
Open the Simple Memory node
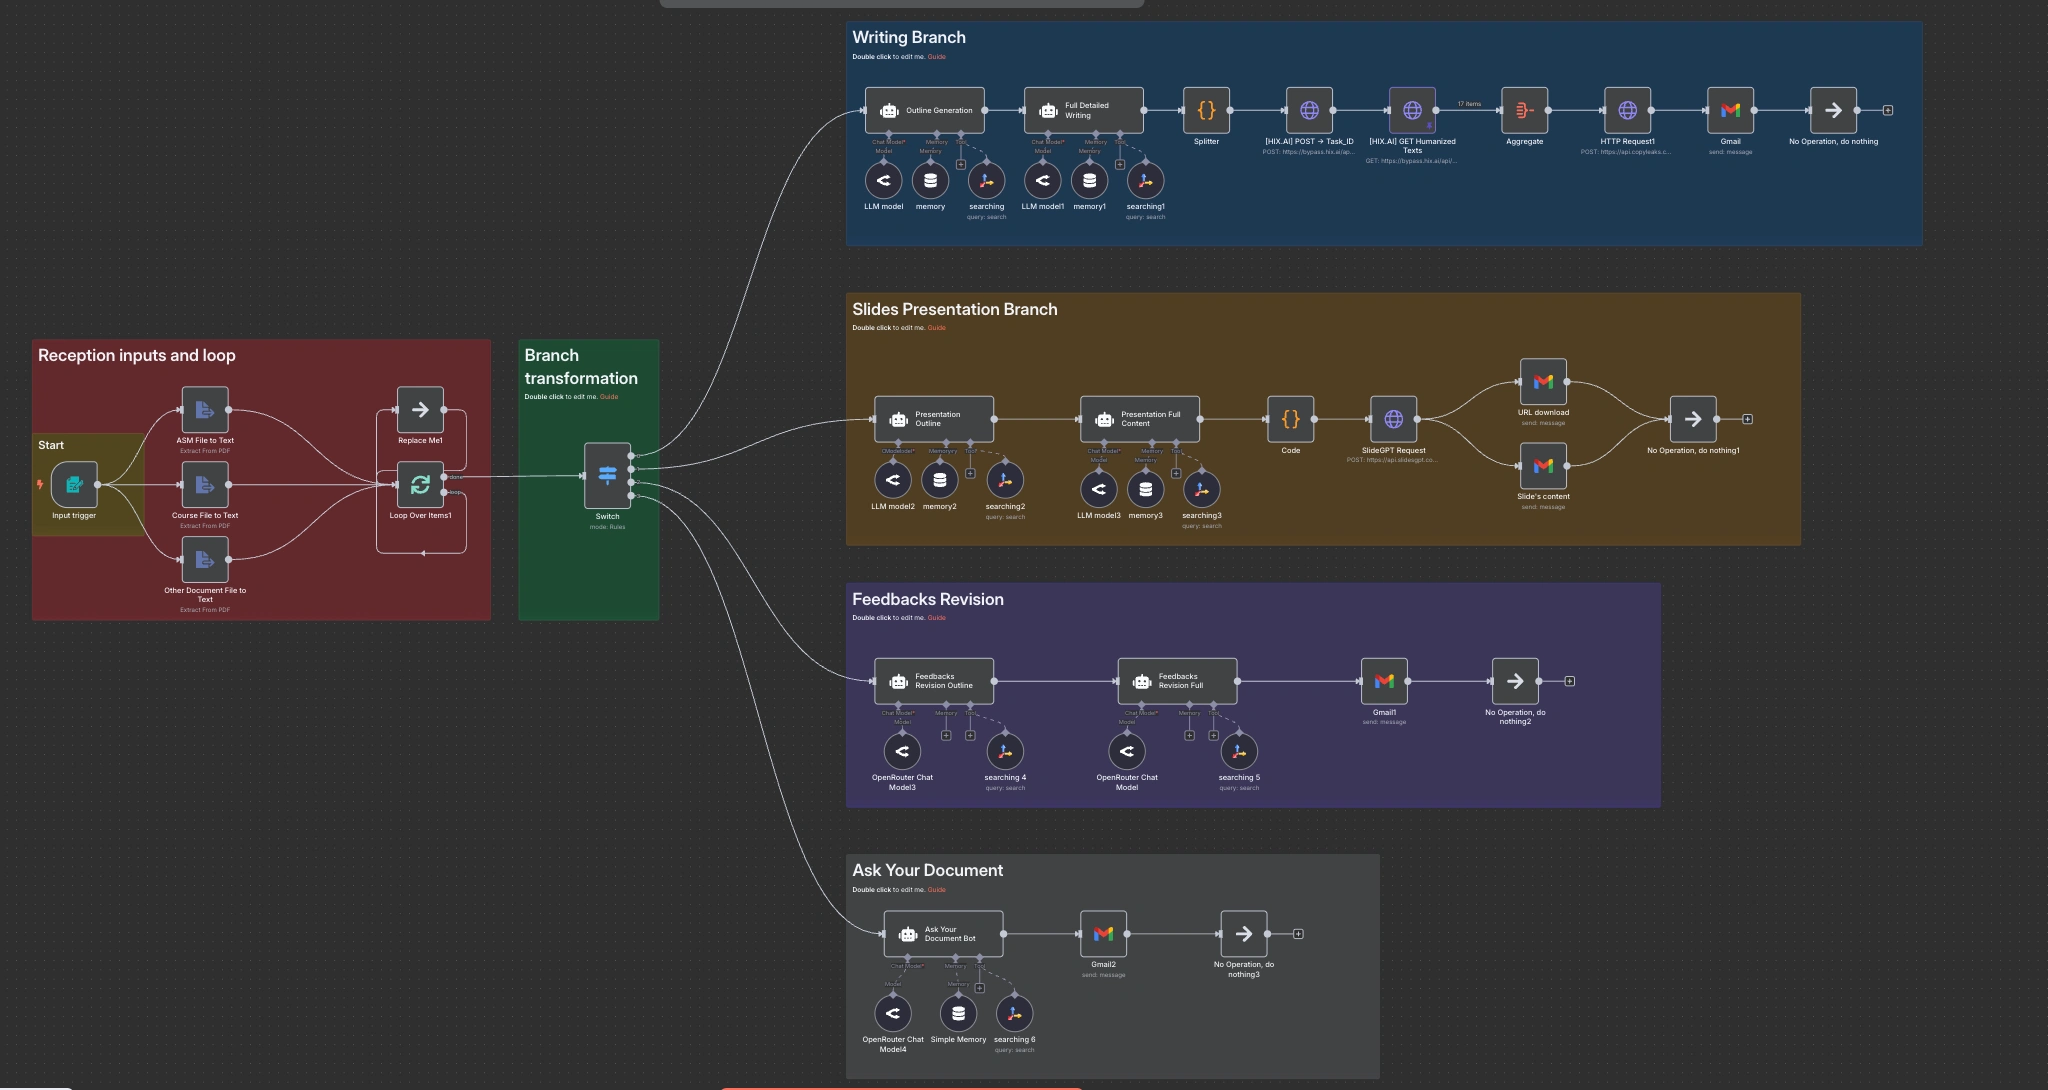click(958, 1013)
